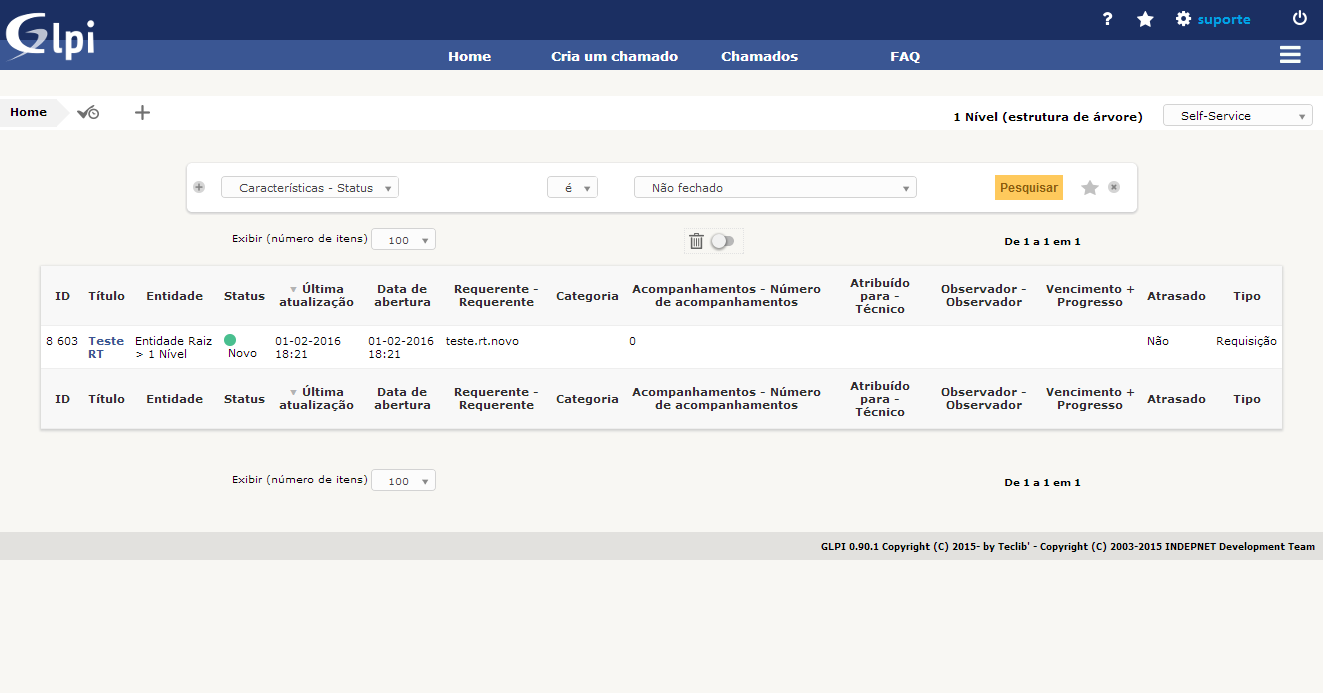Open the Não fechado value dropdown
The image size is (1323, 693).
pyautogui.click(x=775, y=188)
